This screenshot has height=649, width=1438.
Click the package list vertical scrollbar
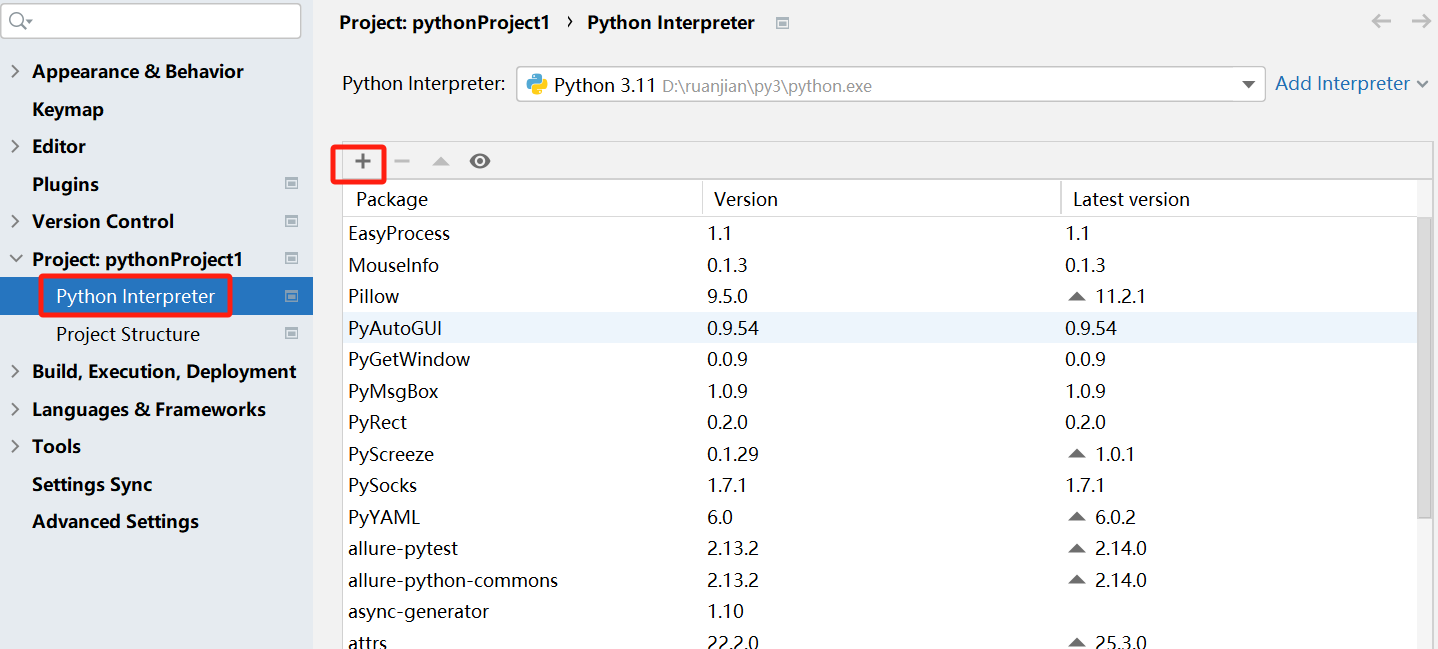1425,368
